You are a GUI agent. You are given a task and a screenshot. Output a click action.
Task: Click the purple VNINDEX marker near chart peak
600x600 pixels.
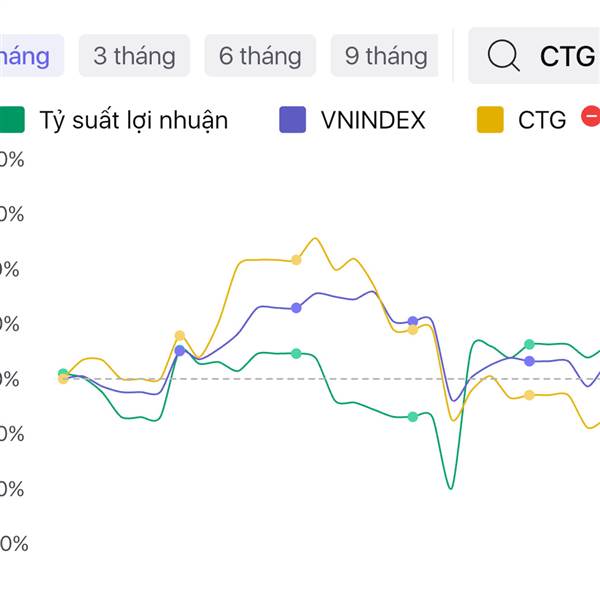click(297, 308)
